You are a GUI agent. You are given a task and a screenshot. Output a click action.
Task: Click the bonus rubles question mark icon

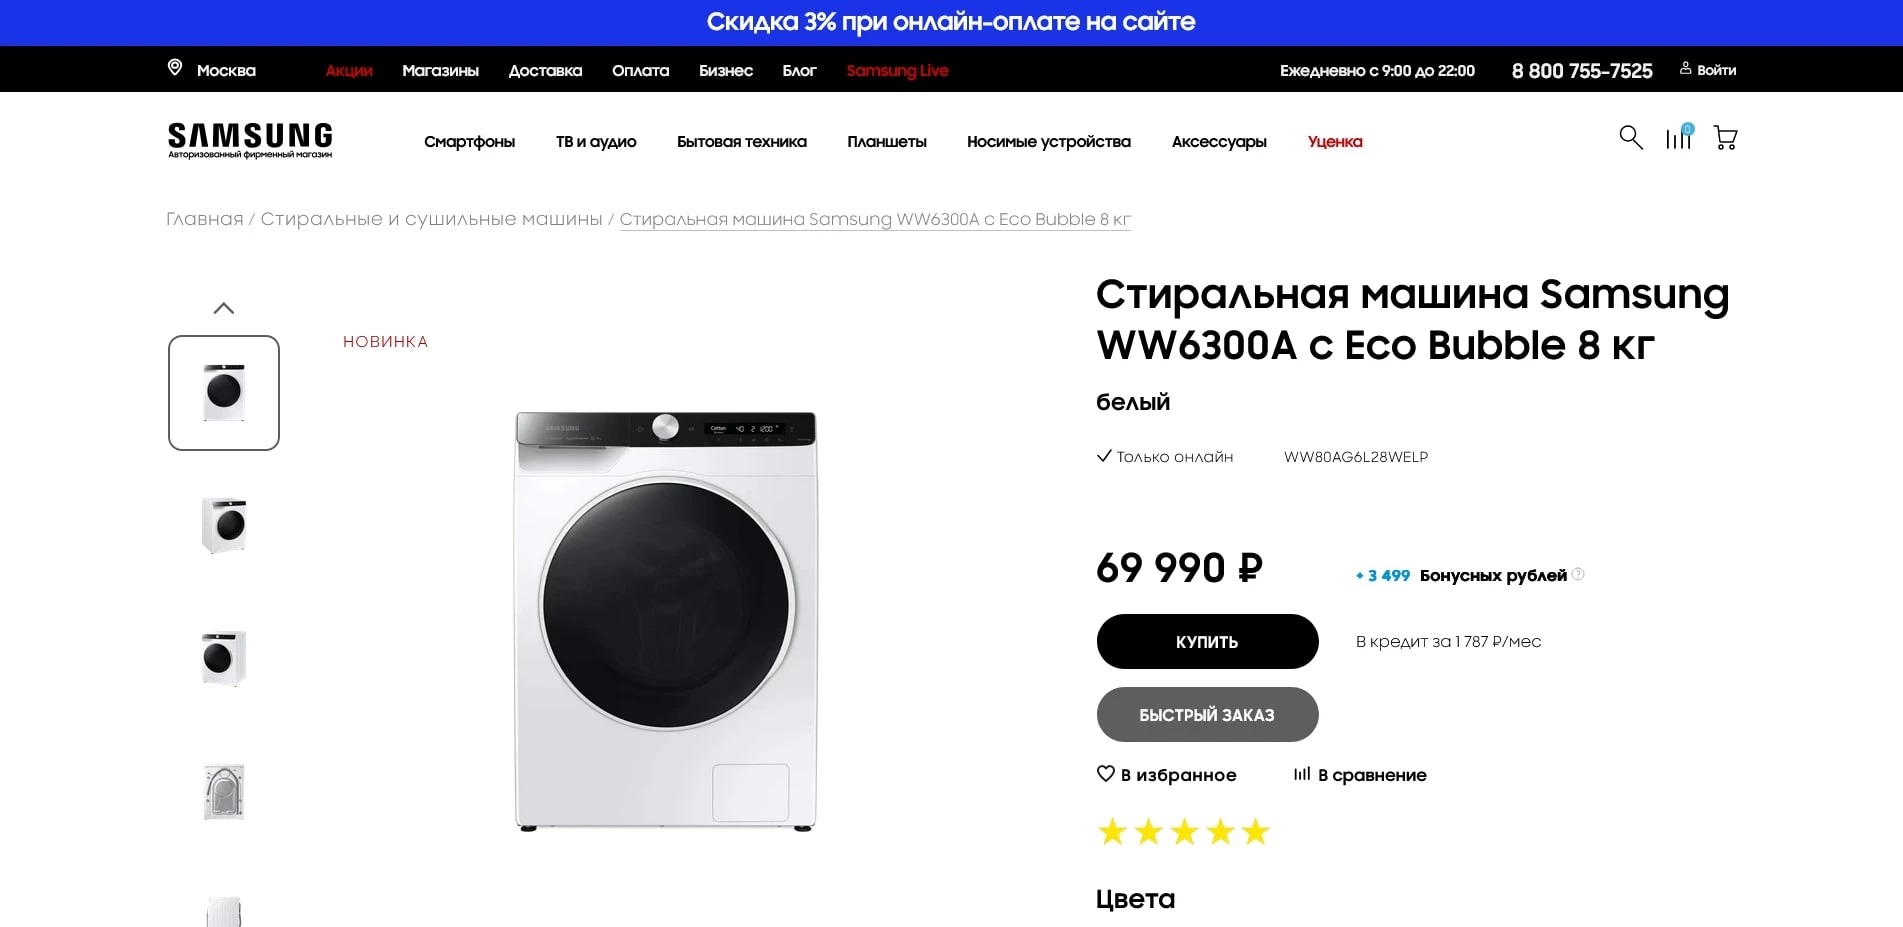click(x=1577, y=574)
